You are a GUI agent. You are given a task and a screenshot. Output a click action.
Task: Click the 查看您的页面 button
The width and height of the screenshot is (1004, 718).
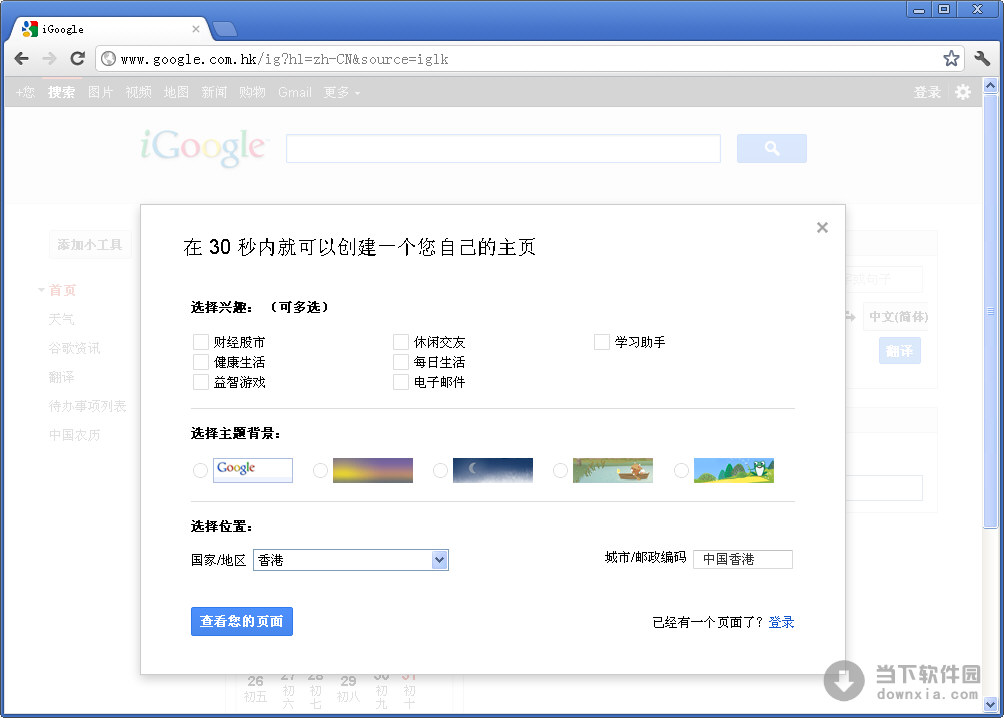coord(241,621)
